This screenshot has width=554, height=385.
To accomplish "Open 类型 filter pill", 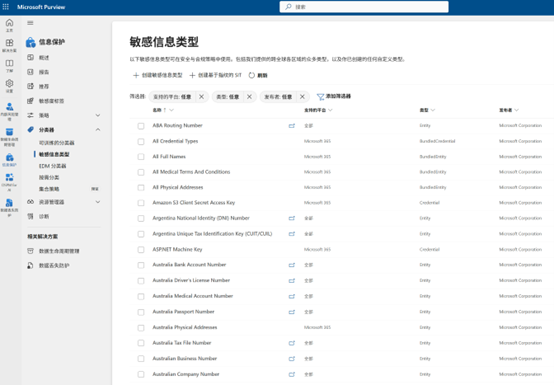I will (x=228, y=97).
